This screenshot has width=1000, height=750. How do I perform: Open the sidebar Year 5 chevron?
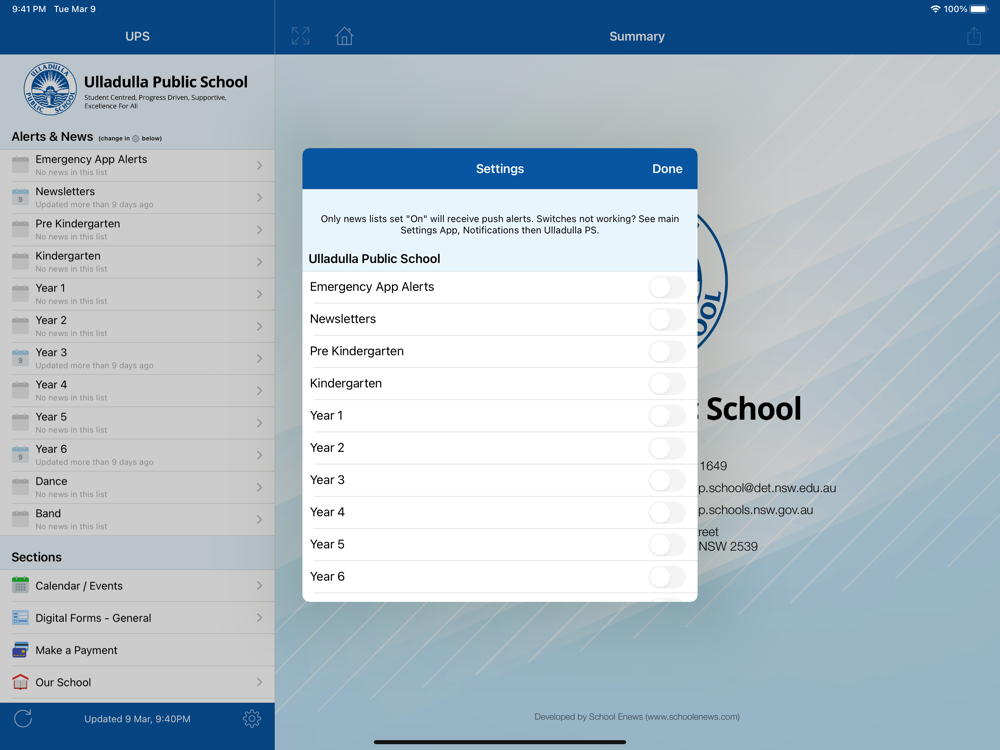click(x=260, y=423)
